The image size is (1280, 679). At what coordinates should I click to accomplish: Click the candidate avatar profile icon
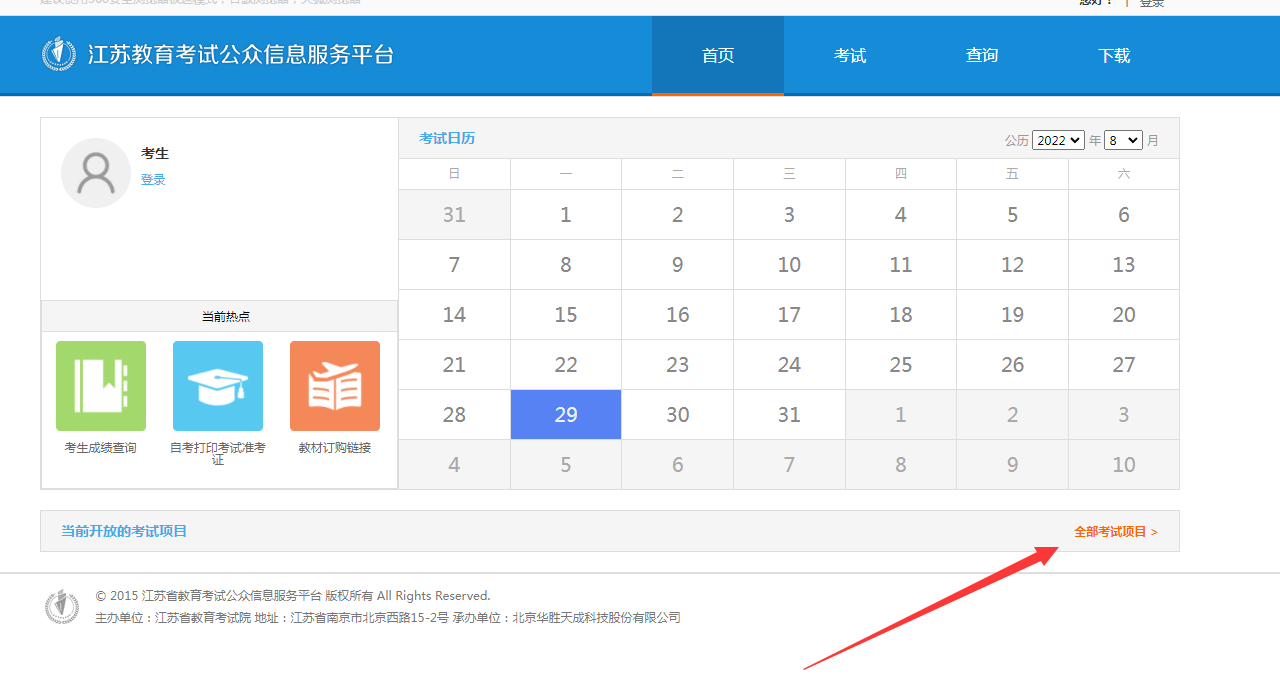[x=96, y=173]
